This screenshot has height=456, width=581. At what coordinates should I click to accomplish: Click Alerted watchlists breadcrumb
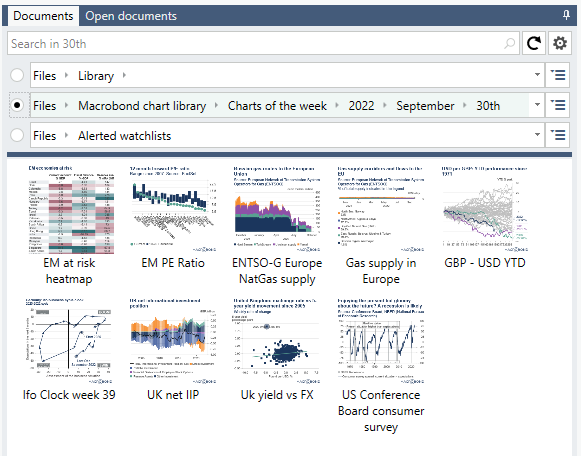124,136
